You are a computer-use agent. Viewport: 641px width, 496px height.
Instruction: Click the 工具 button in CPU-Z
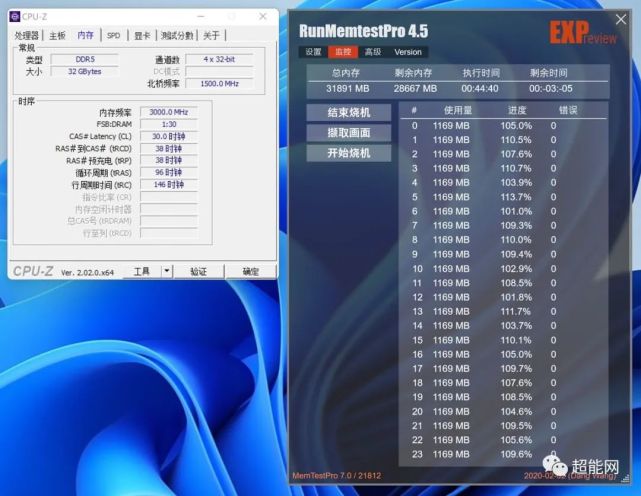click(142, 272)
